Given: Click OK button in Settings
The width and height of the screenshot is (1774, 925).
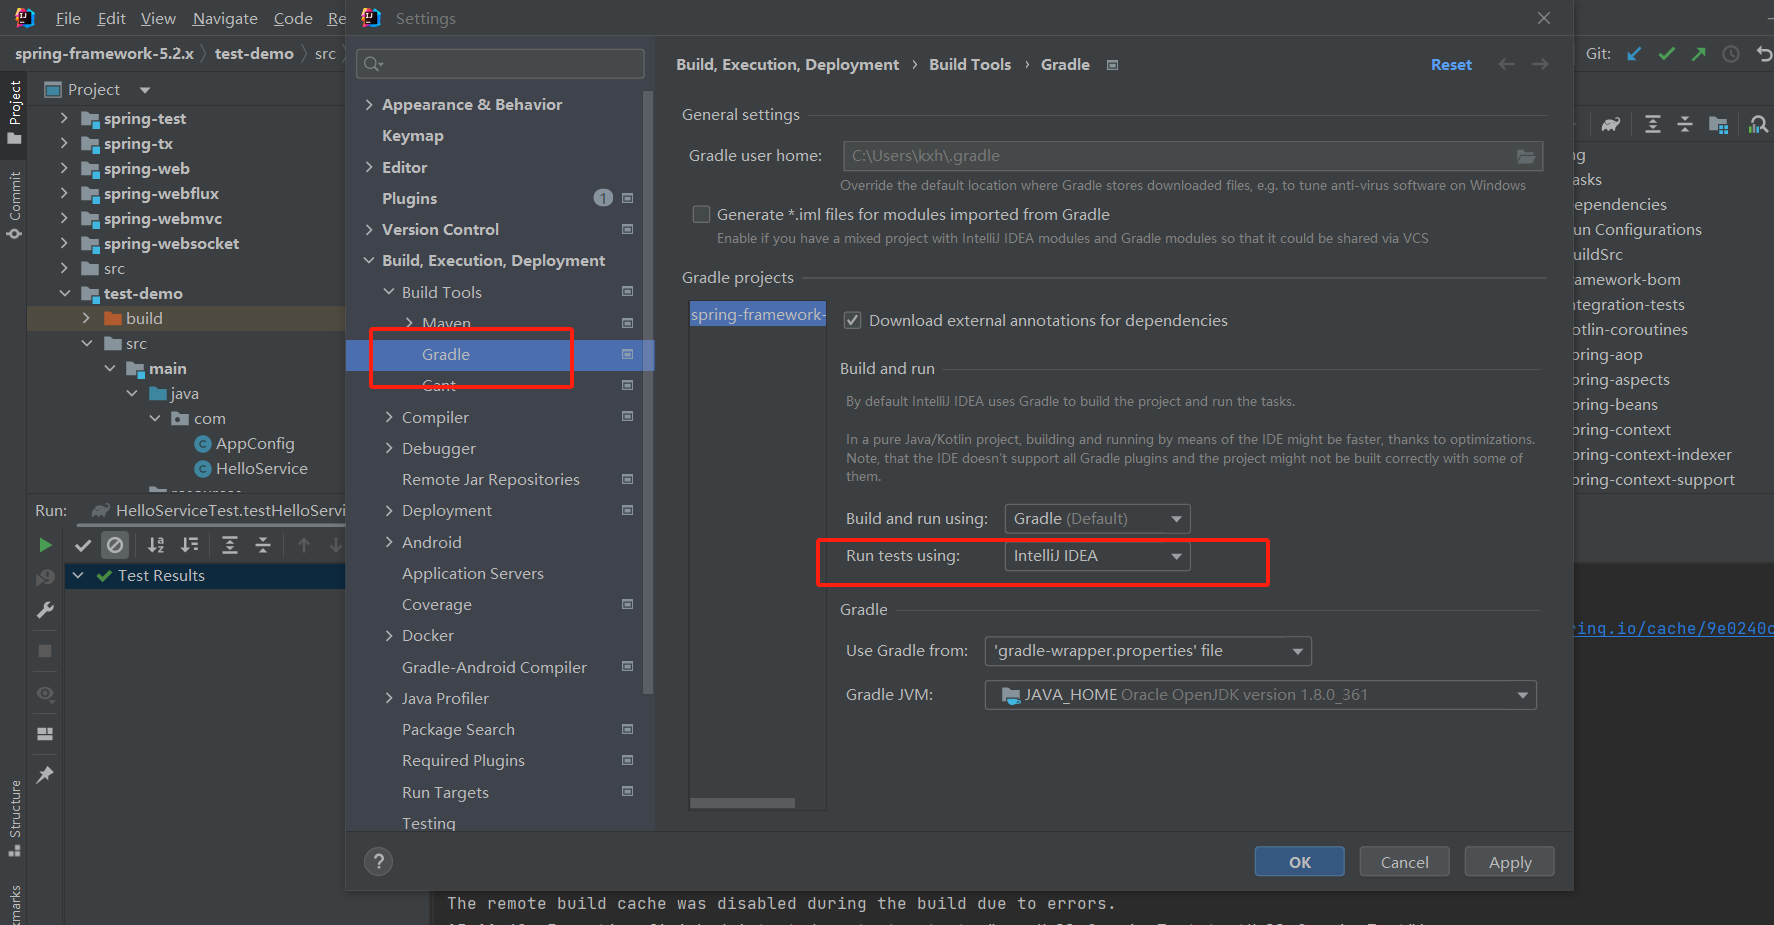Looking at the screenshot, I should (1300, 862).
